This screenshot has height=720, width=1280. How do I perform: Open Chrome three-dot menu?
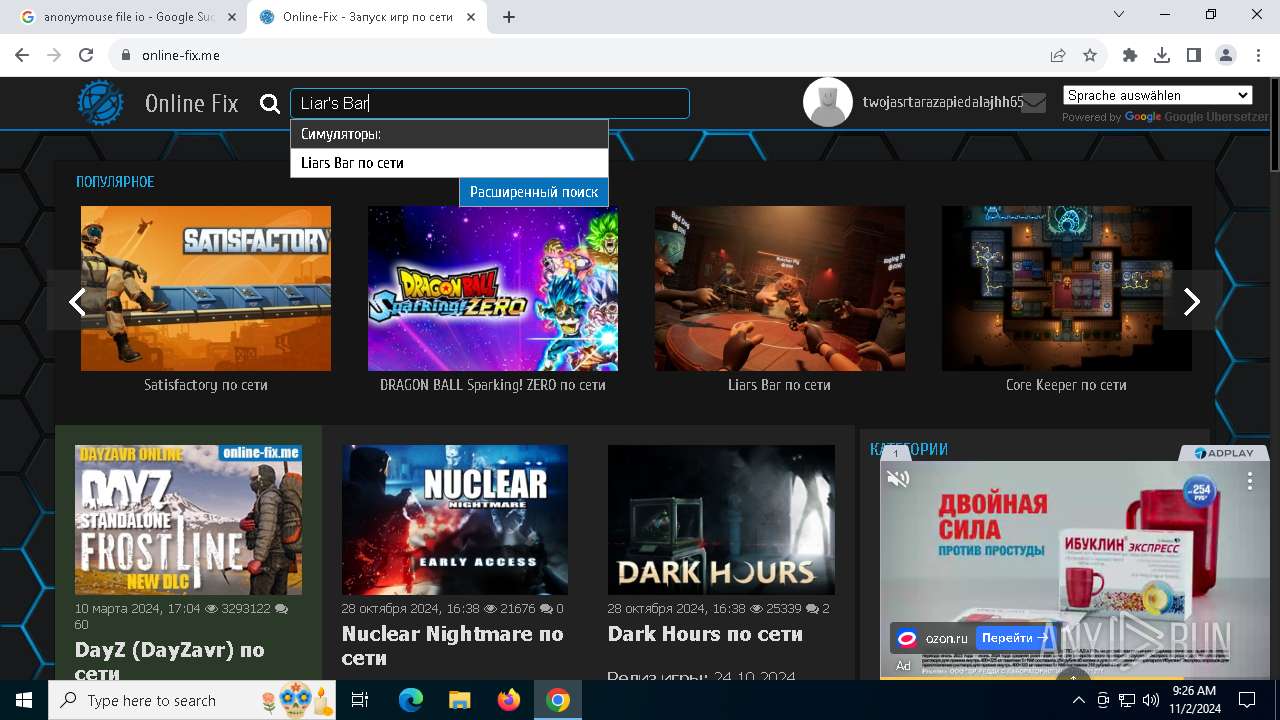click(x=1258, y=55)
